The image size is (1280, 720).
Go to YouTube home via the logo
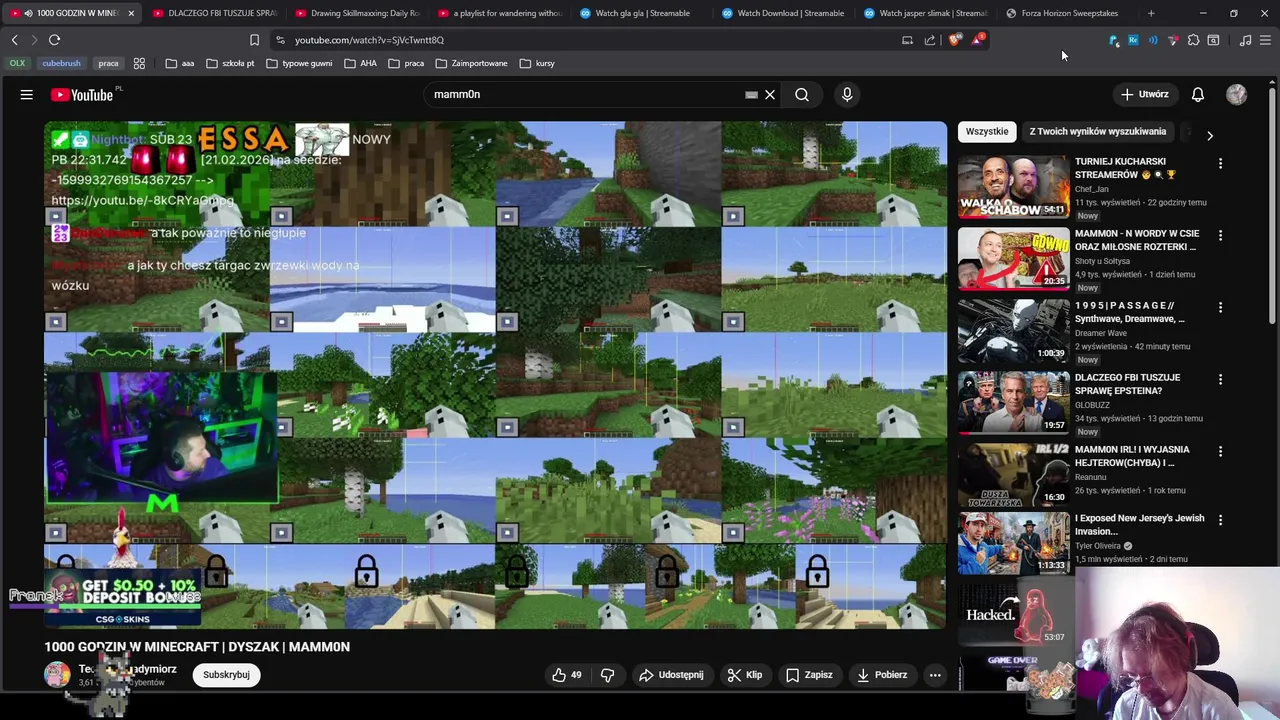click(83, 95)
